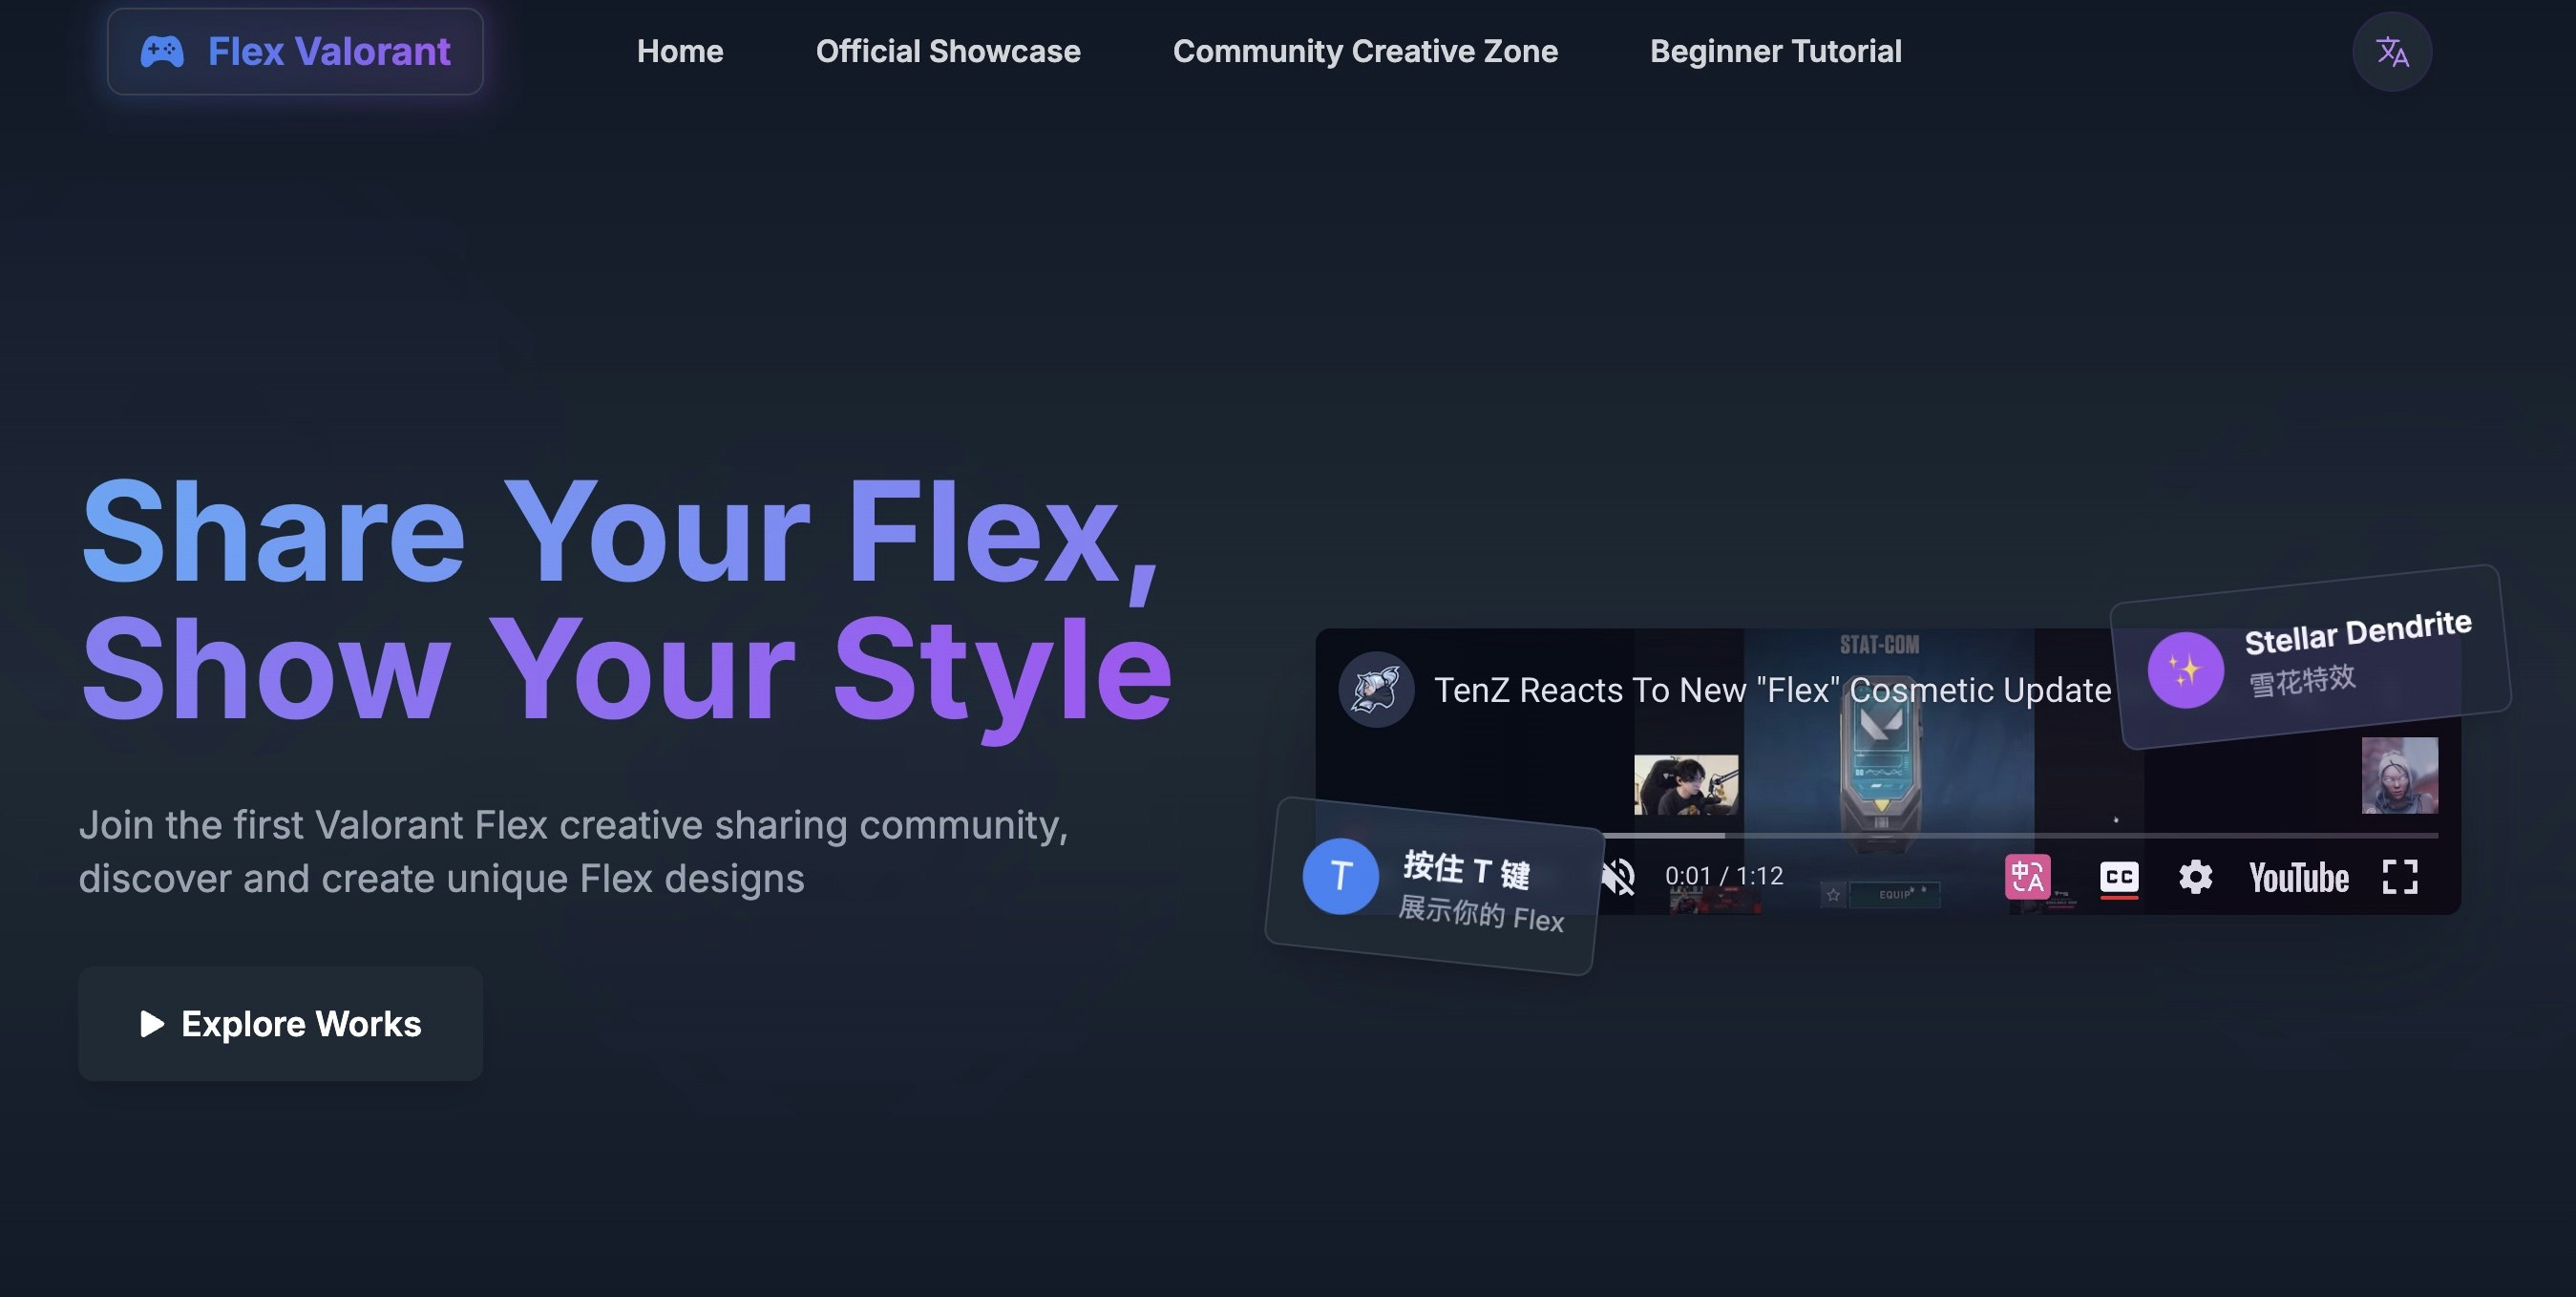The image size is (2576, 1297).
Task: Click the 展示你的 Flex caption text
Action: pyautogui.click(x=1481, y=914)
